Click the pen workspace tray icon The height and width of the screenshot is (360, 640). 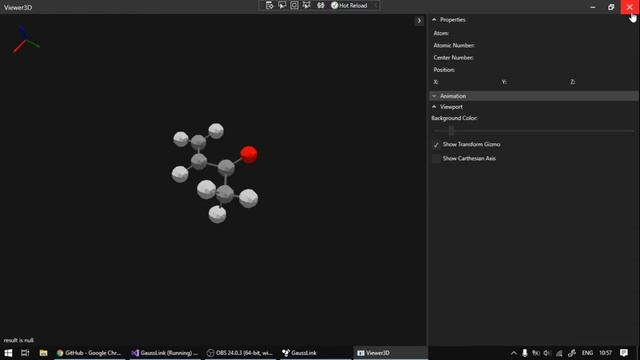(x=571, y=353)
